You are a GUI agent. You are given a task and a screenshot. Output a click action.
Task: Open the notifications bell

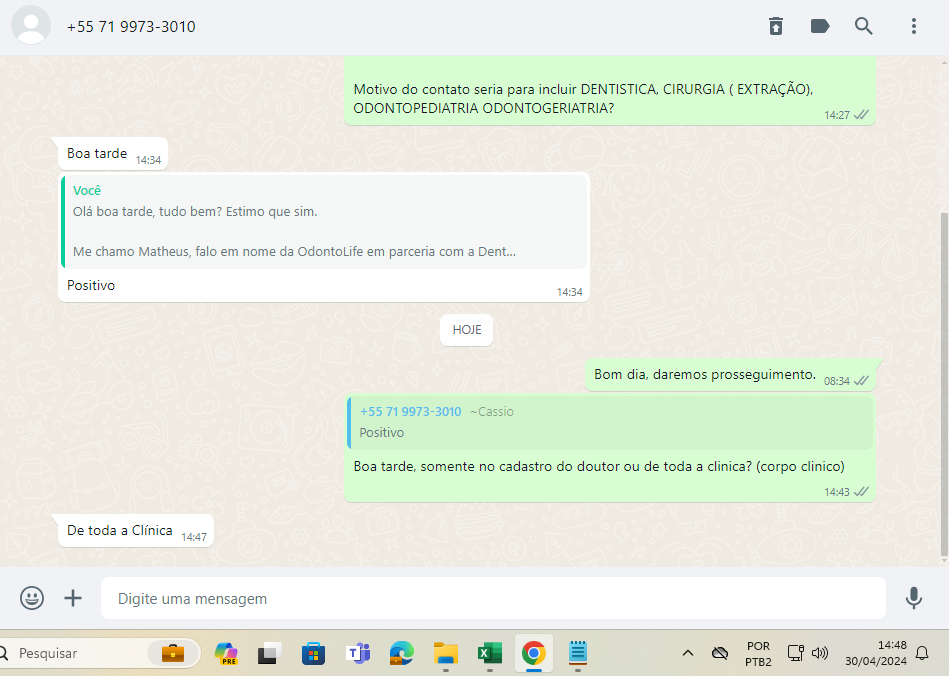[922, 654]
